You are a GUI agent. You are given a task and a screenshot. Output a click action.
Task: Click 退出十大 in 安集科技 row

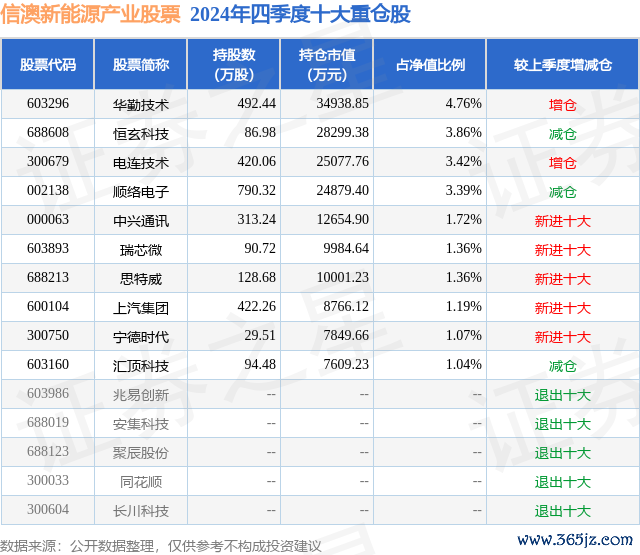click(x=563, y=424)
